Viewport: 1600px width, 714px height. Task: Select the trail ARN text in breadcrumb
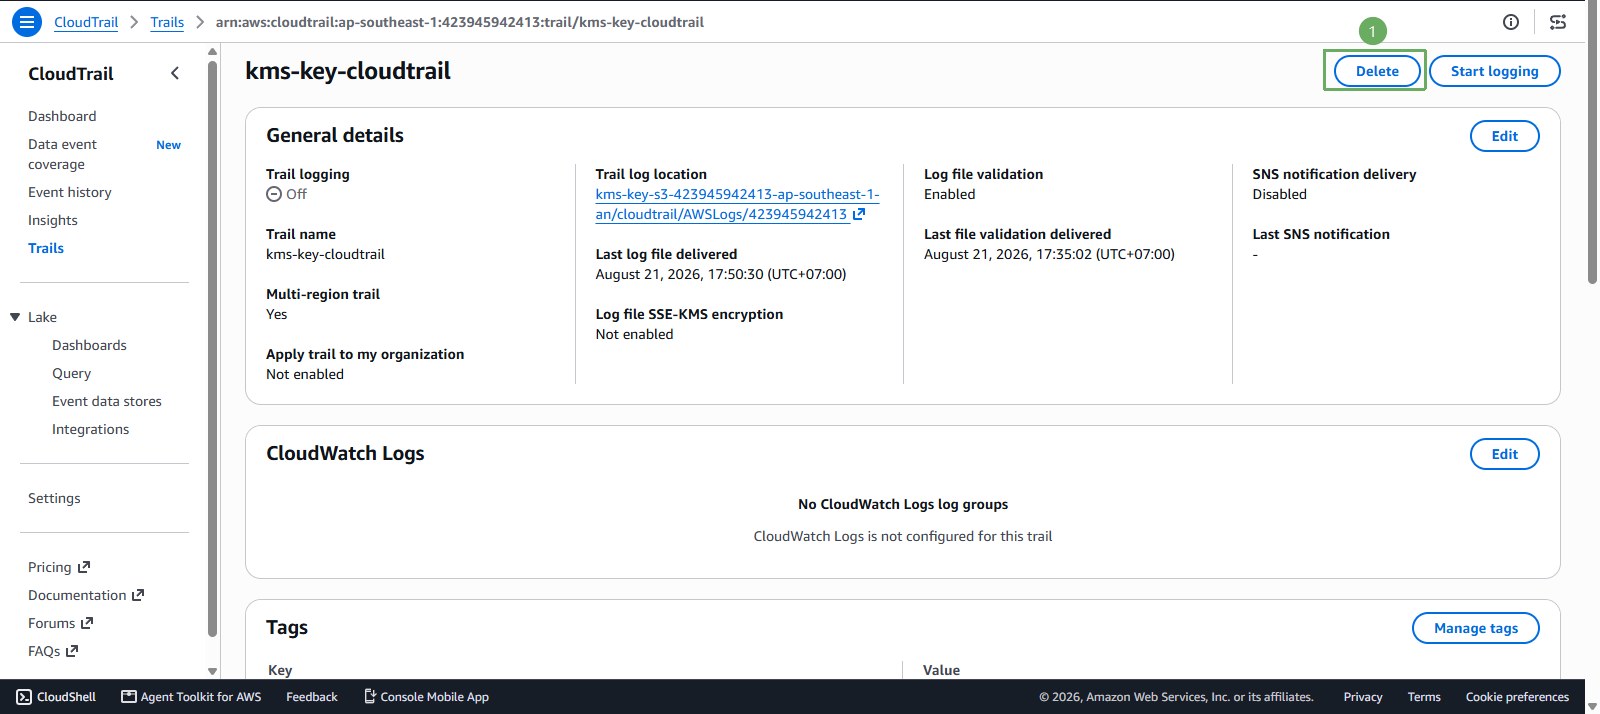pyautogui.click(x=460, y=22)
